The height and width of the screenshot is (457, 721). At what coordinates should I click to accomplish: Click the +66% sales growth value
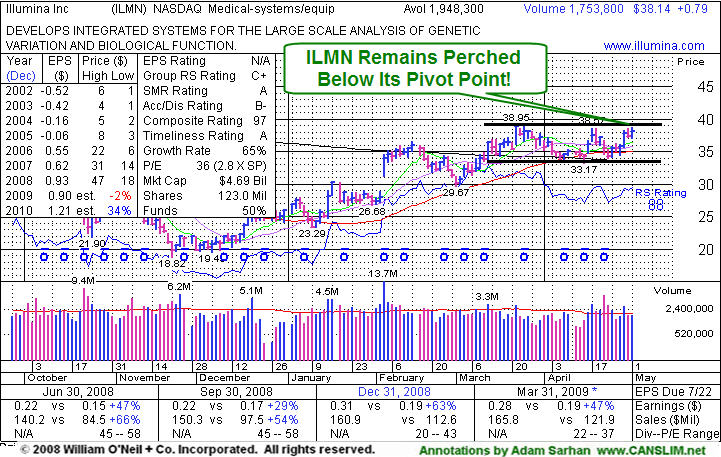pos(125,420)
